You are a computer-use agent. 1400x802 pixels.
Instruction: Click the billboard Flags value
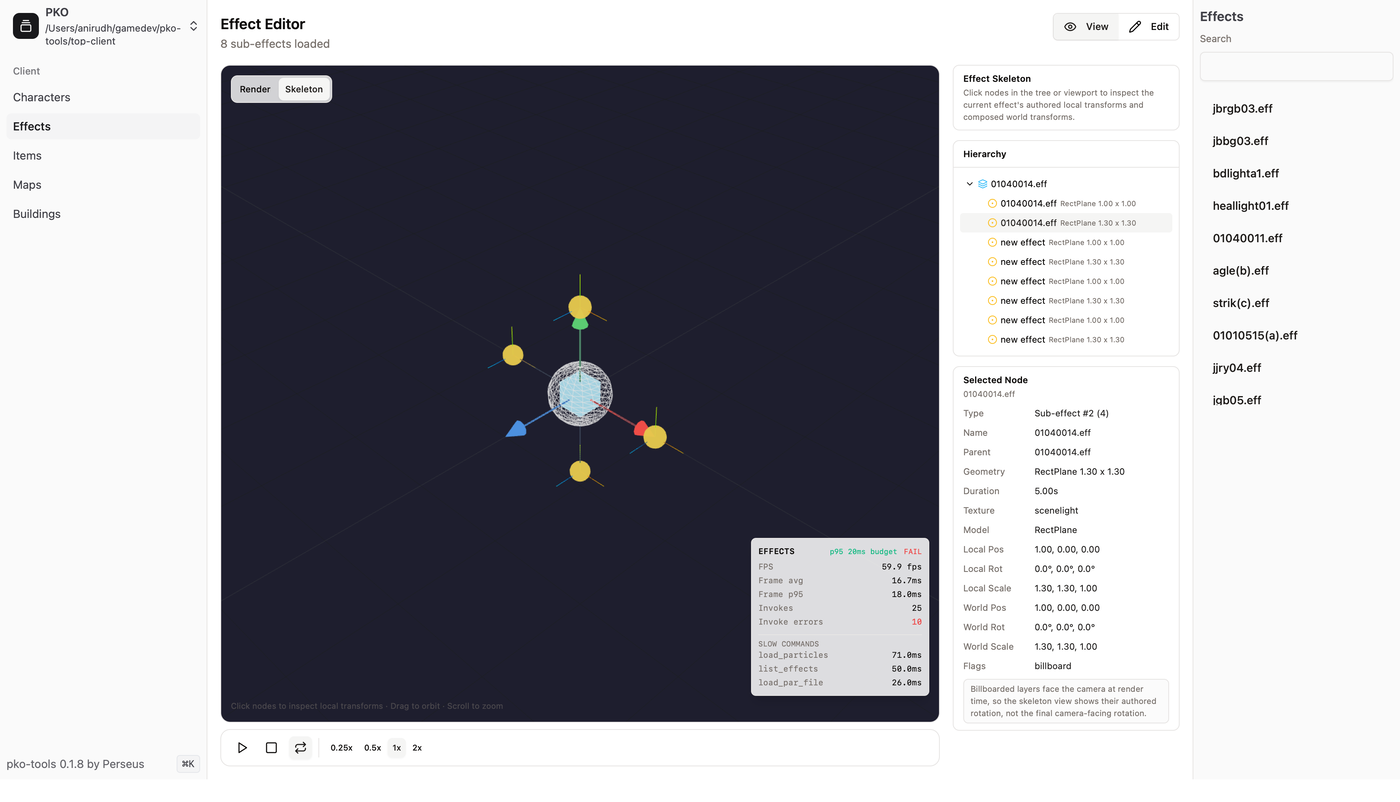(1053, 666)
